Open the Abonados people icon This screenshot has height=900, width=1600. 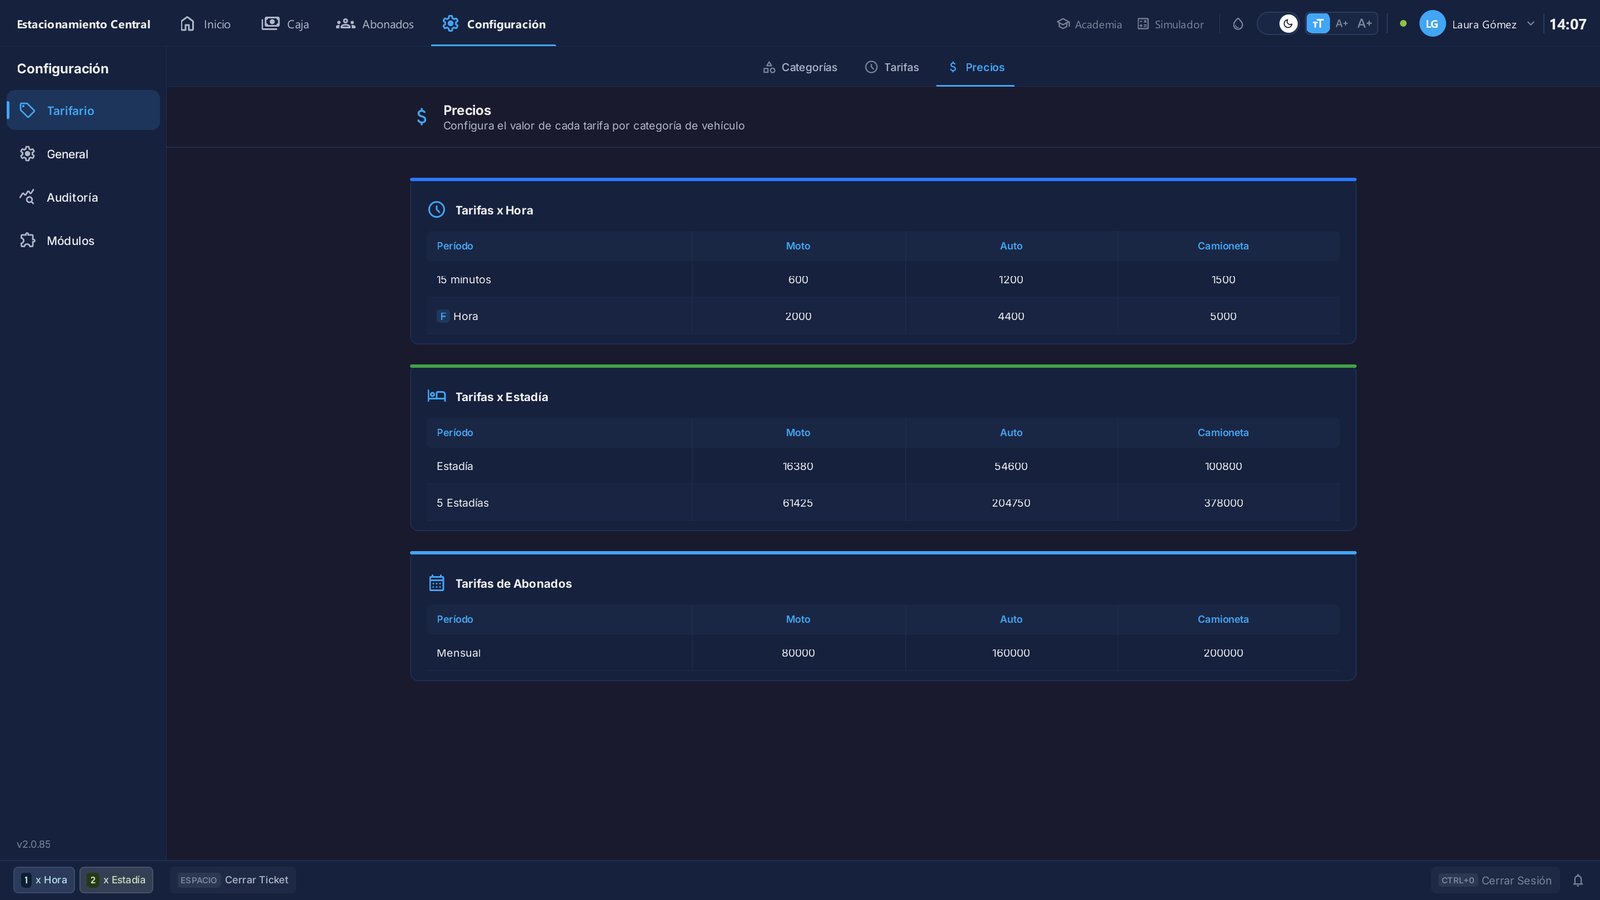pos(345,23)
